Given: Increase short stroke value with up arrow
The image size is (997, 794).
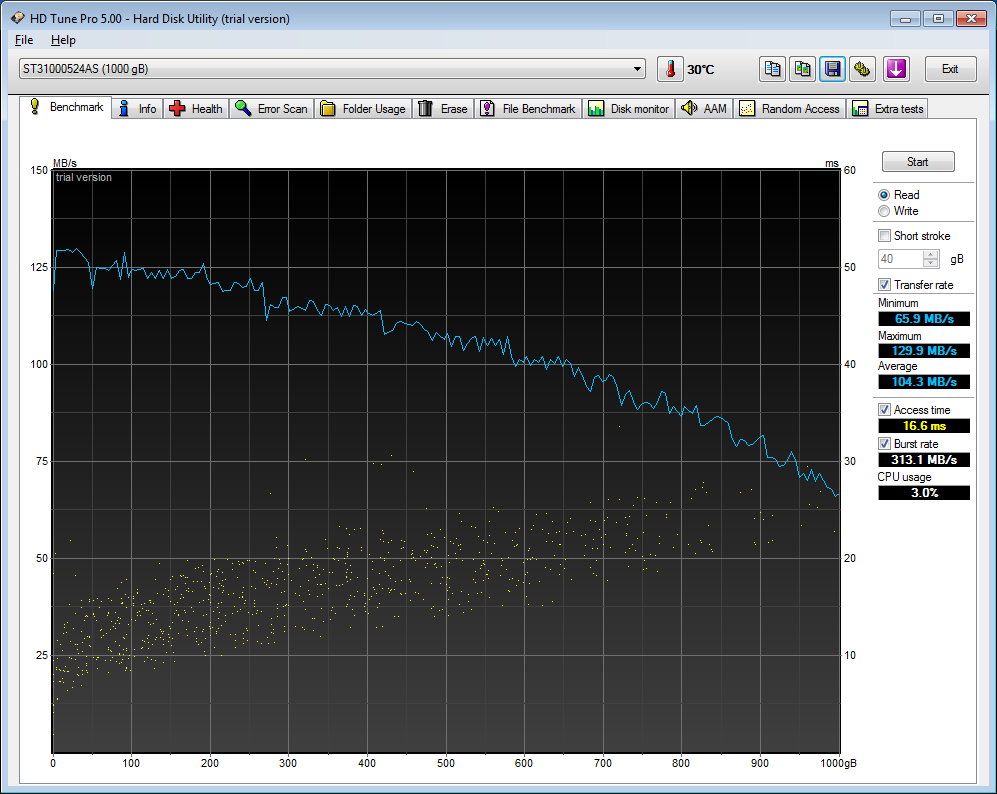Looking at the screenshot, I should pos(931,254).
